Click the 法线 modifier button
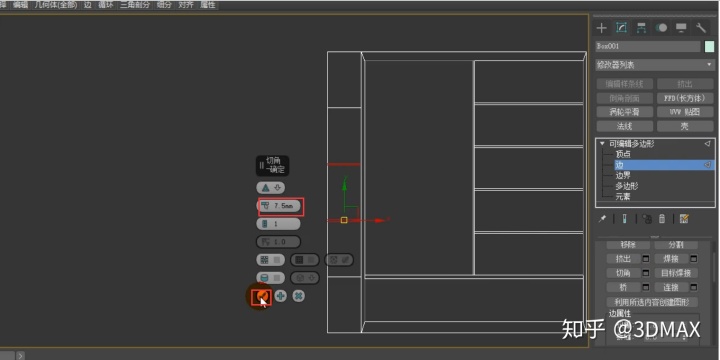720x360 pixels. 624,126
